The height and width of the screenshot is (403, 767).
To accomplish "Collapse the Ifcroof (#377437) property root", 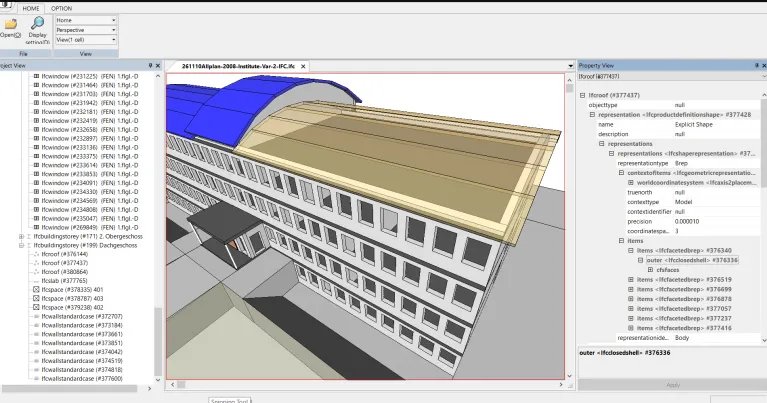I will tap(583, 95).
